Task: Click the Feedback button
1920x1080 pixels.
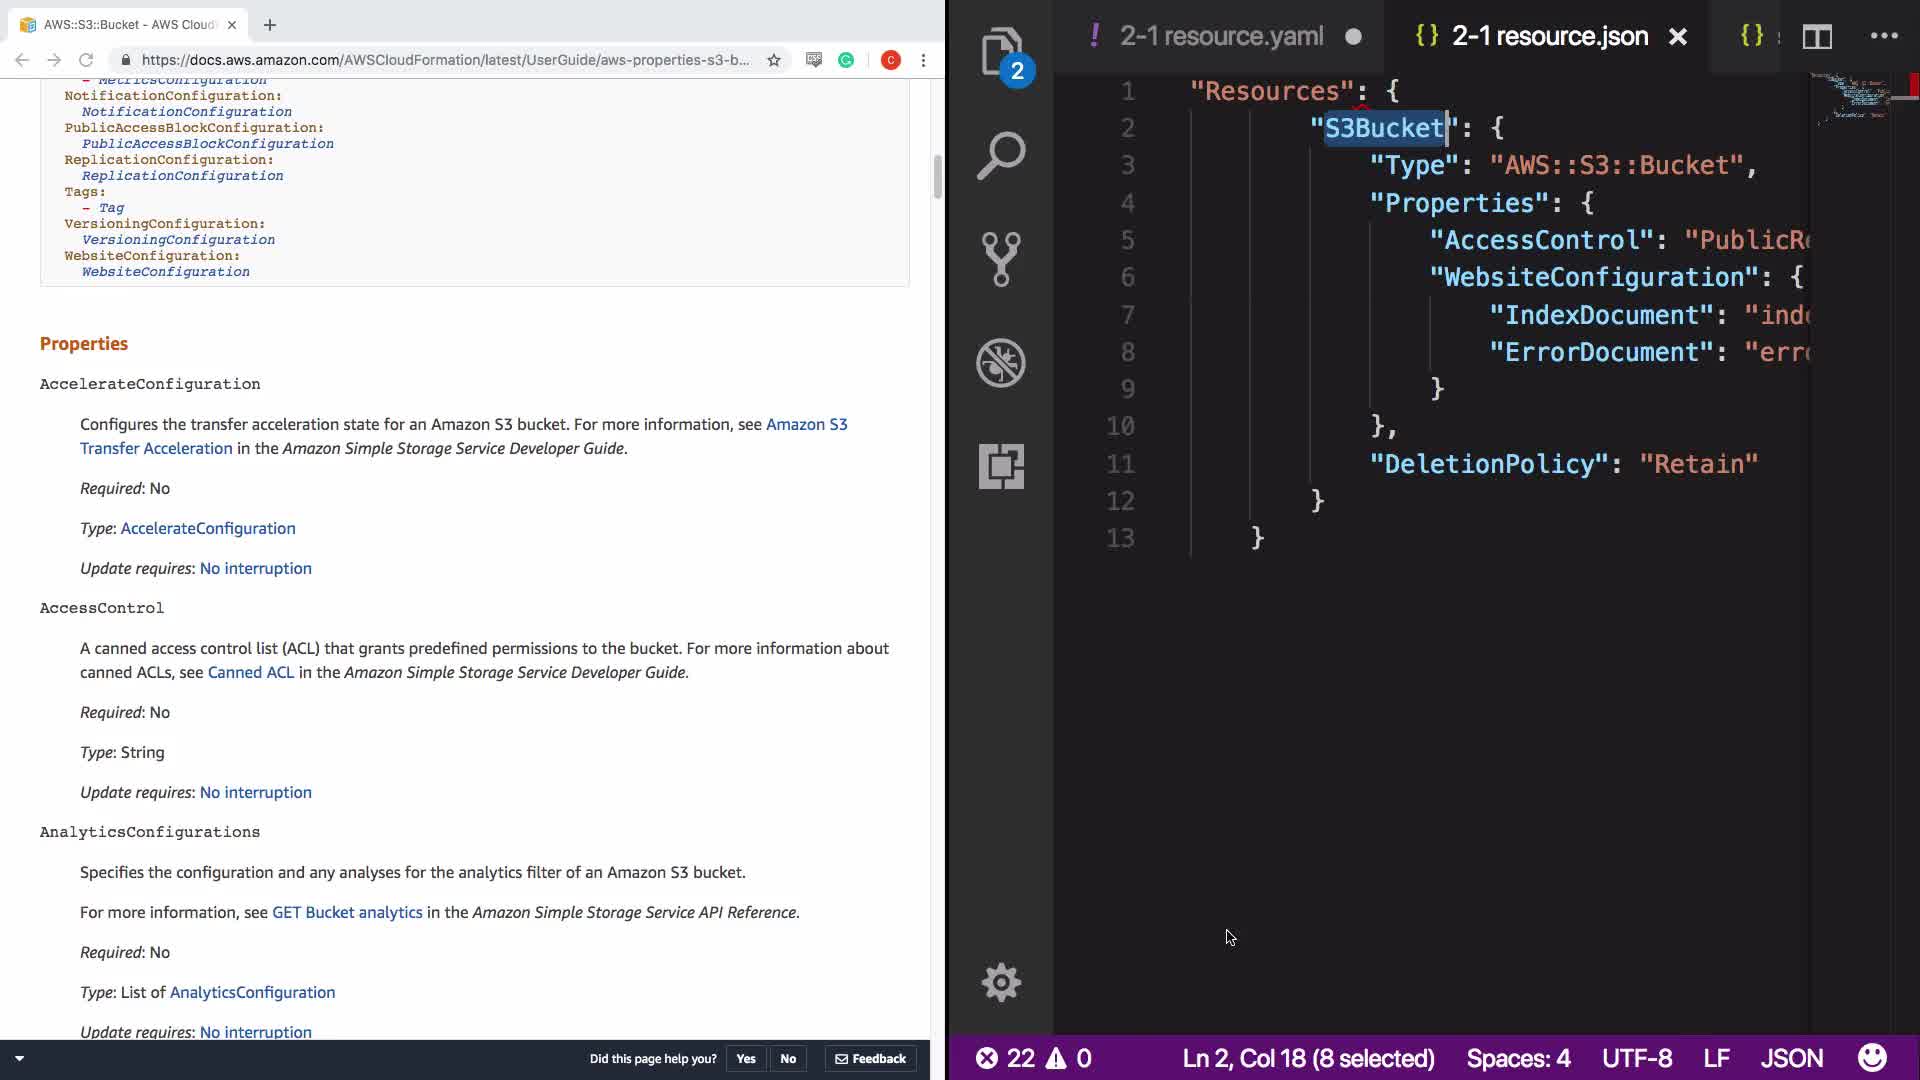Action: [871, 1059]
